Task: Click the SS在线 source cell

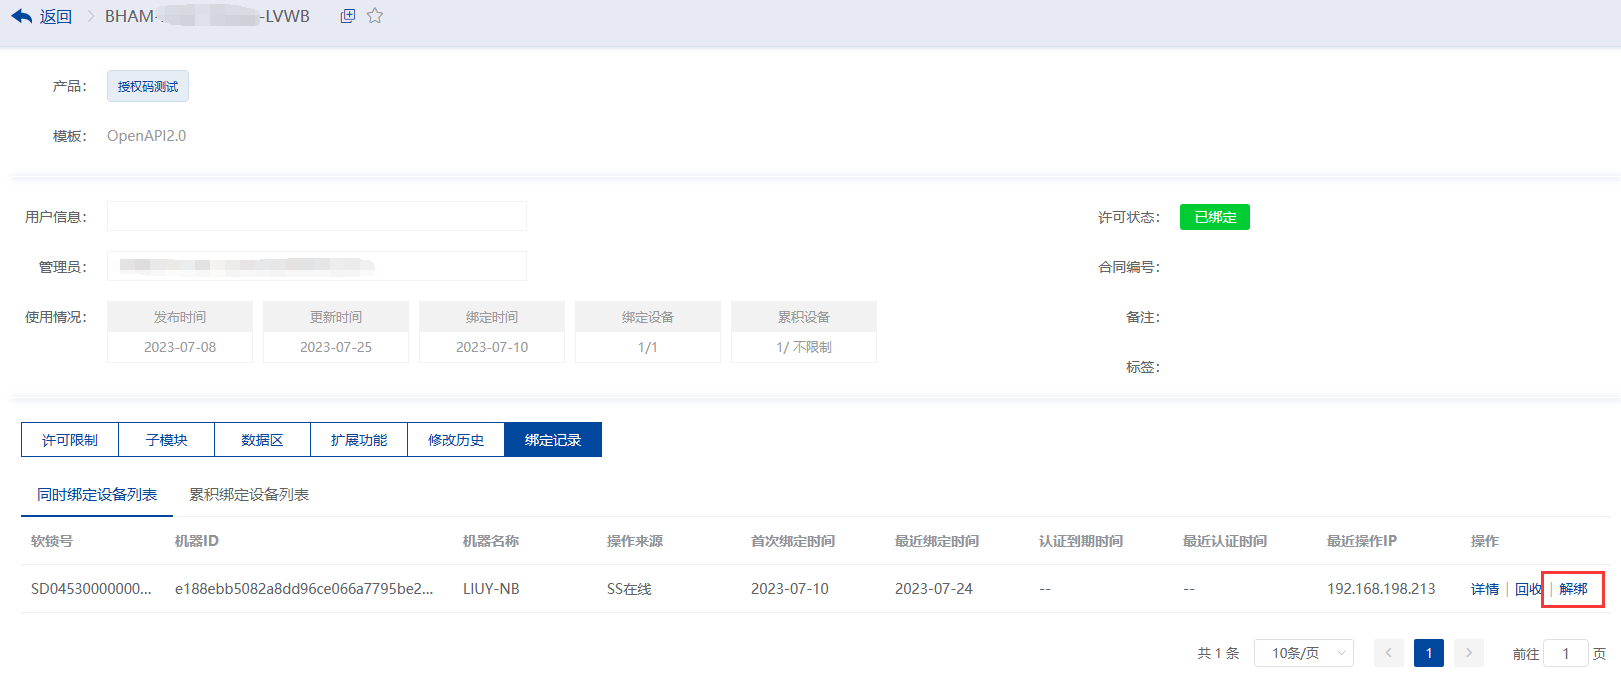Action: pos(629,589)
